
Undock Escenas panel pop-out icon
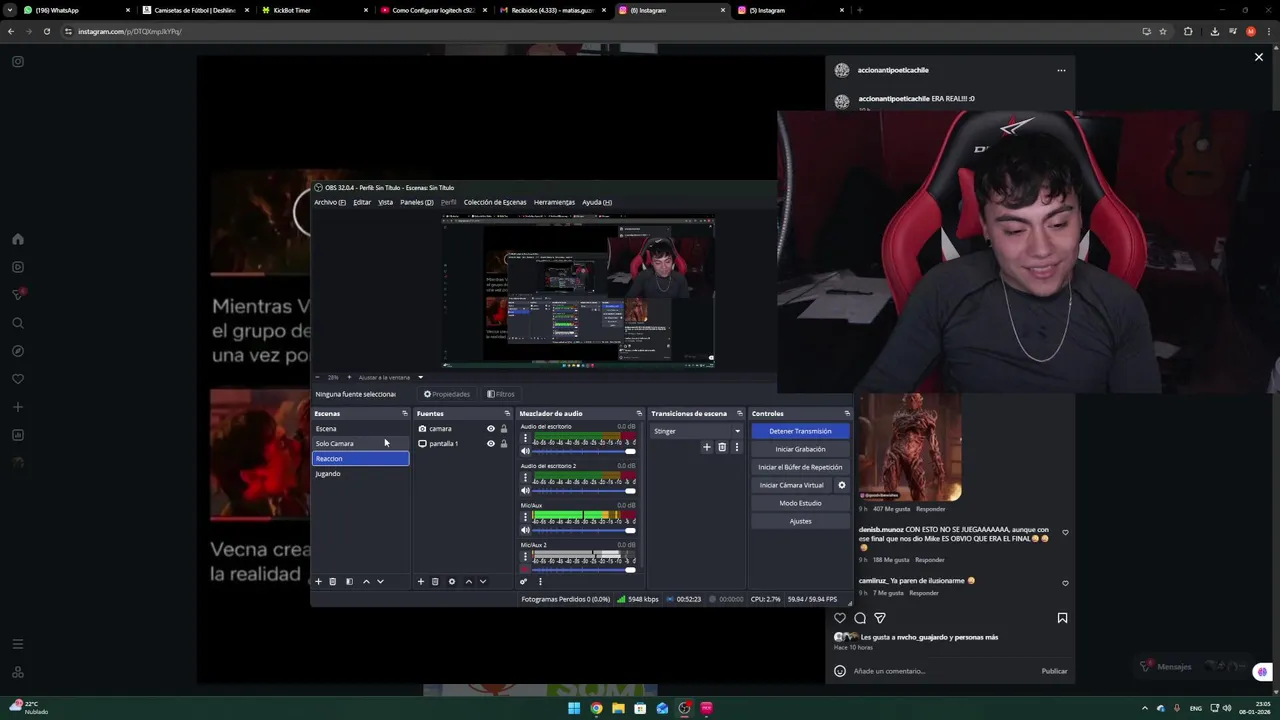[x=404, y=413]
